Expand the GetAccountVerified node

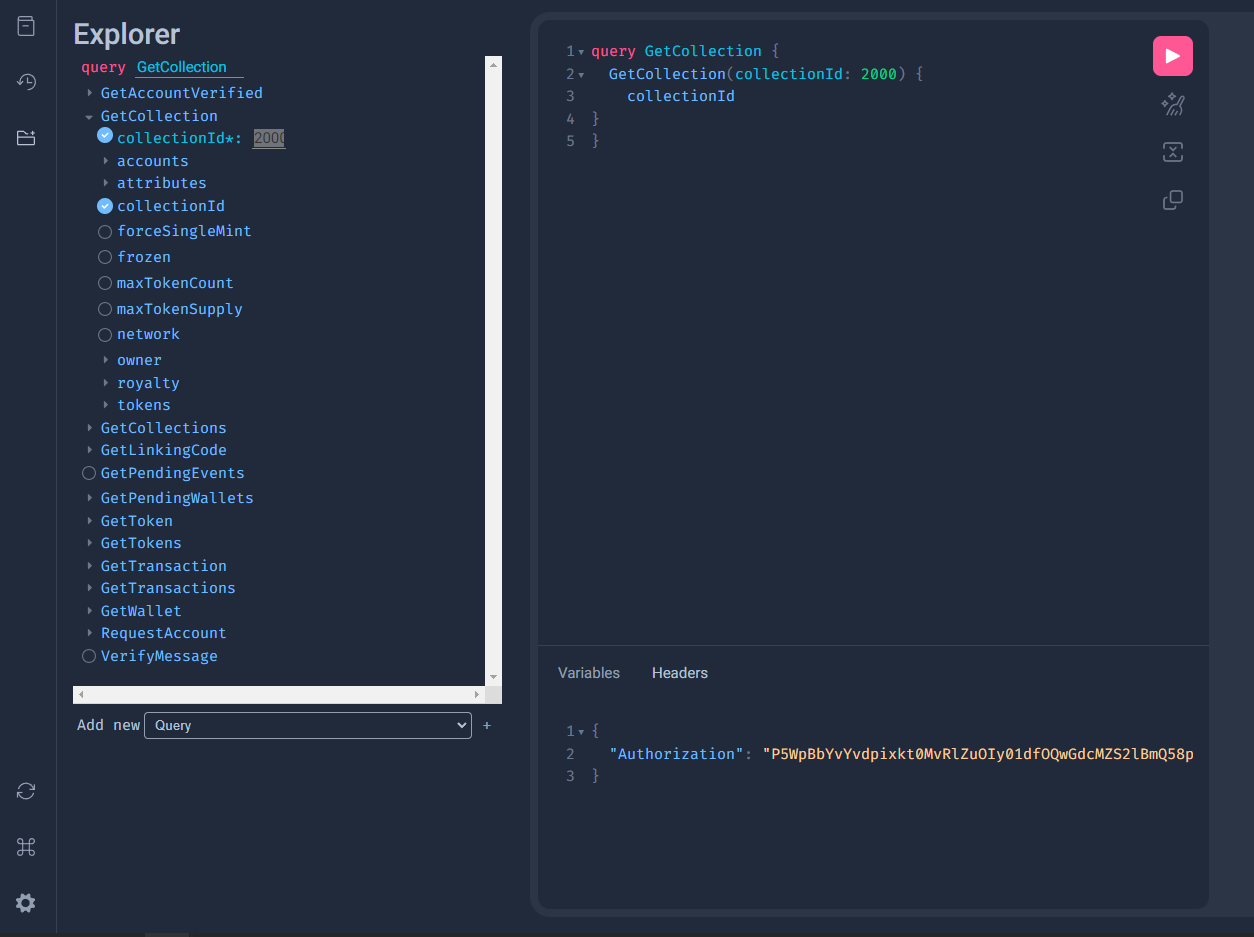[90, 93]
